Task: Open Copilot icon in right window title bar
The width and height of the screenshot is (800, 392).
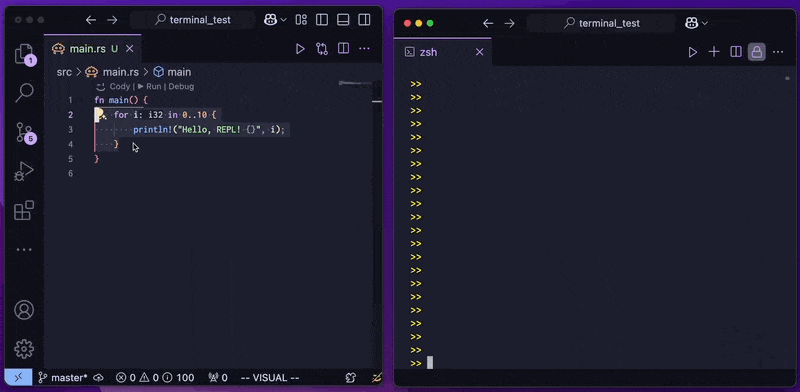Action: (x=691, y=23)
